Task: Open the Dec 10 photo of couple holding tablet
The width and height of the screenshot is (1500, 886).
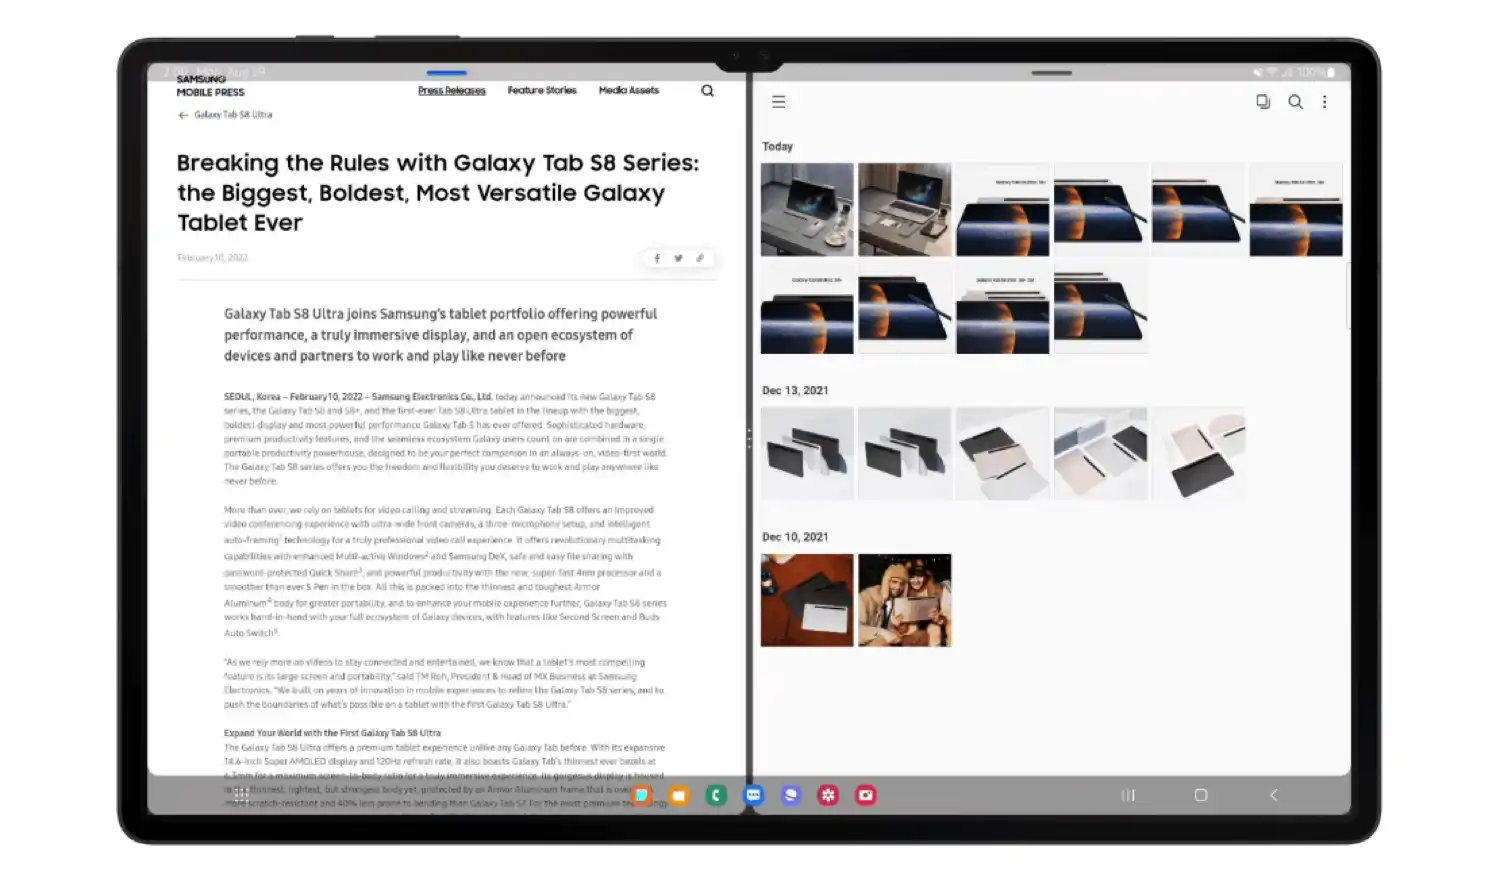Action: (x=904, y=600)
